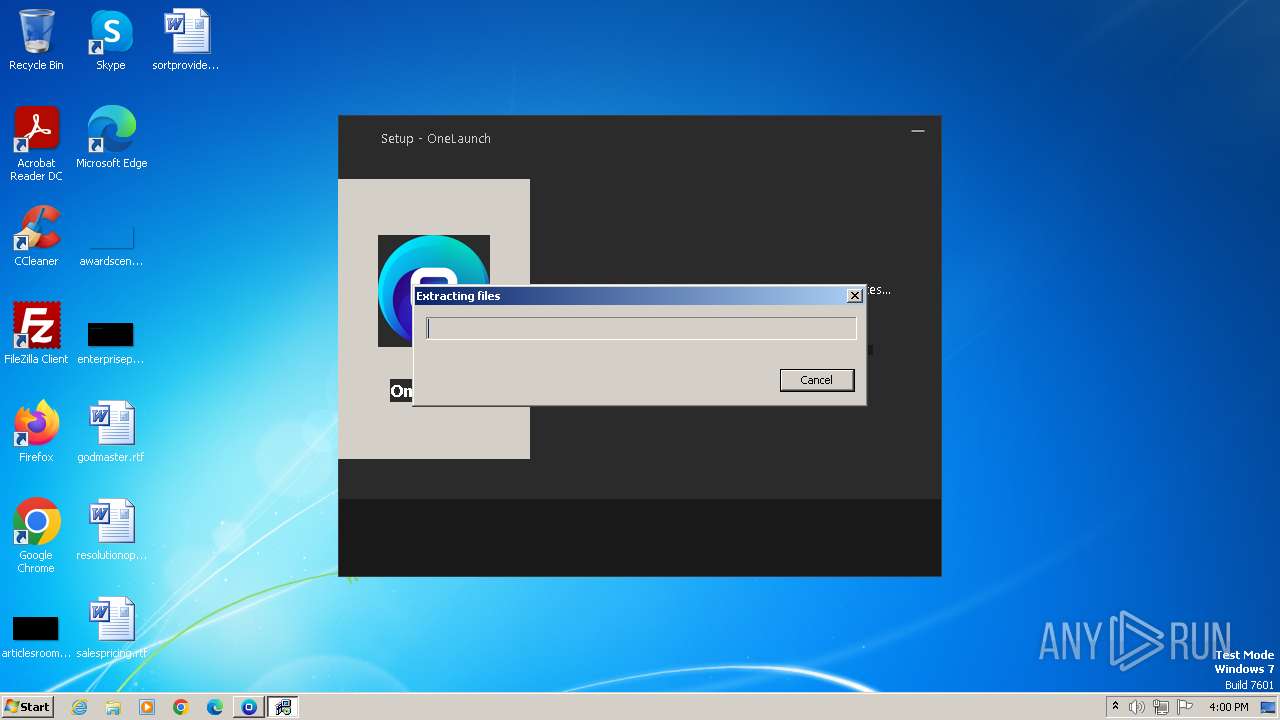Viewport: 1280px width, 720px height.
Task: Open Windows Media Player from taskbar
Action: (147, 707)
